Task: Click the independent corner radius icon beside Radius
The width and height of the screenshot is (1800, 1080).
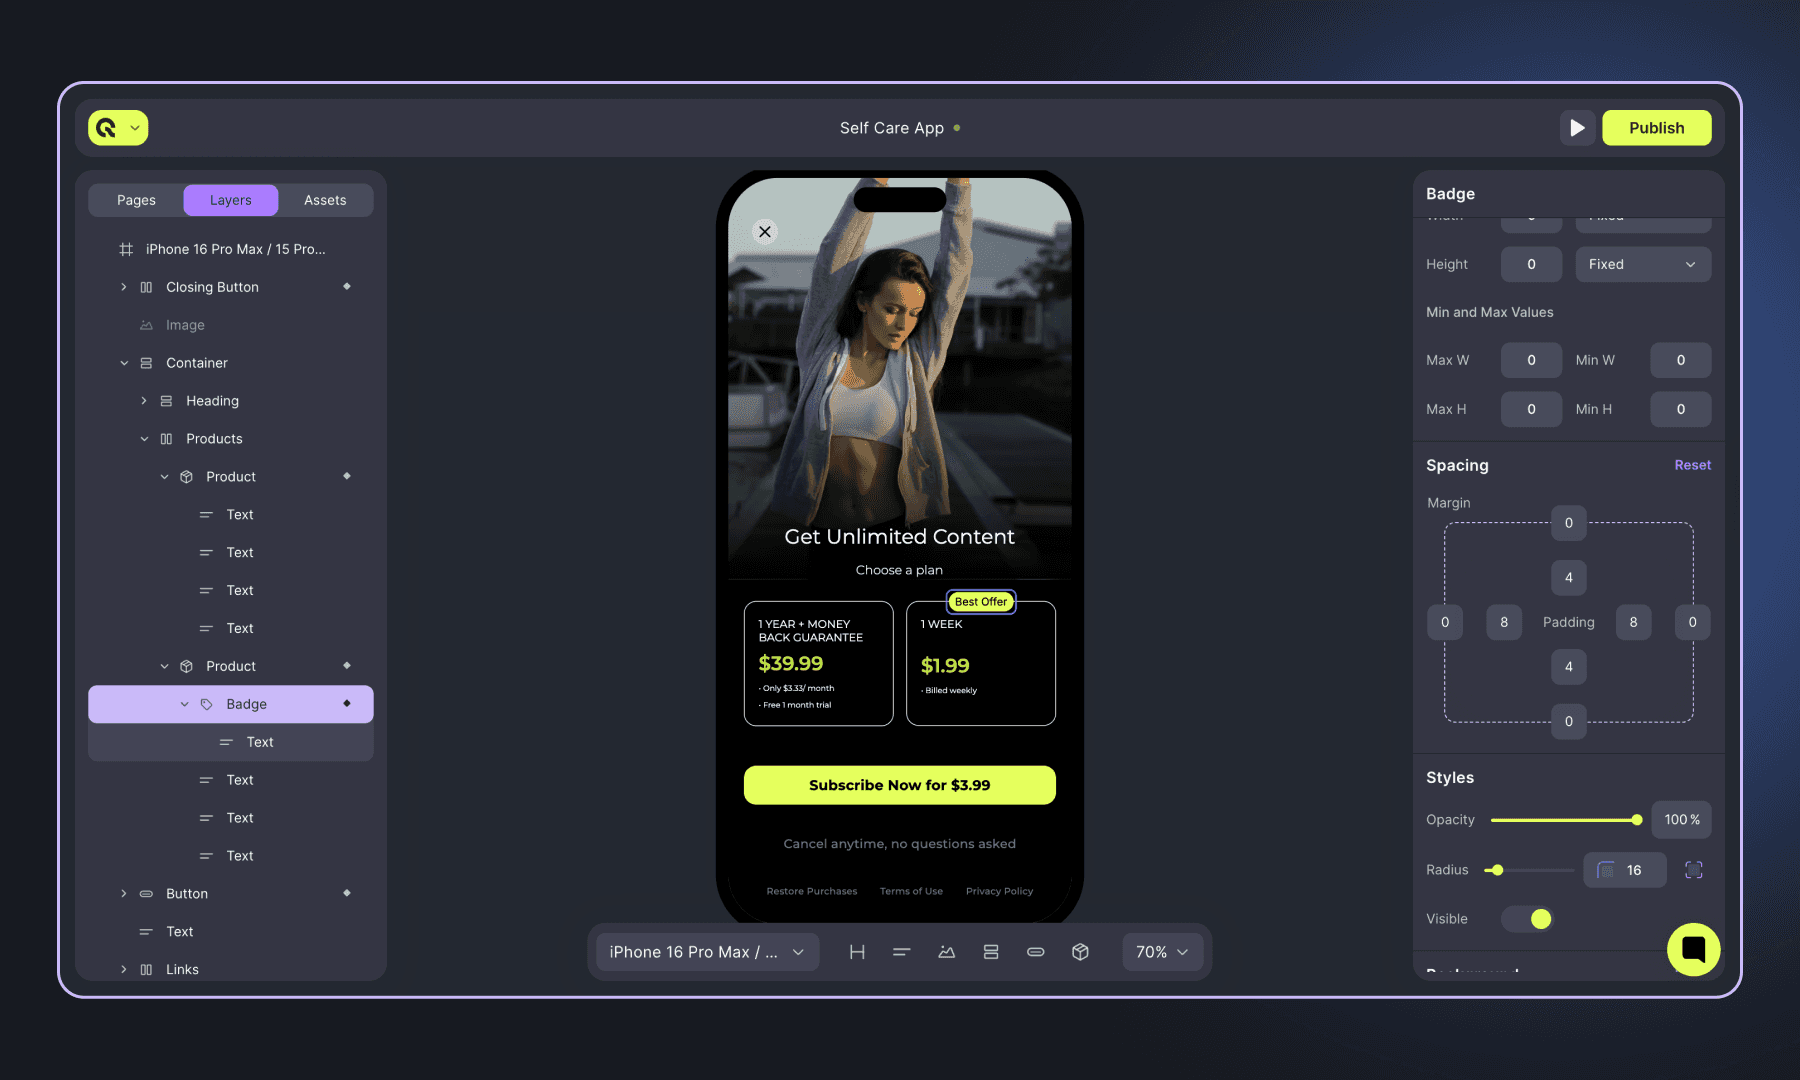Action: 1693,869
